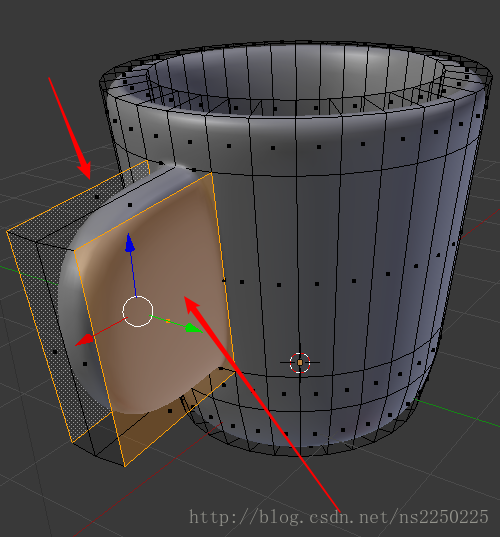Click the mid-edge vertex on the orange face's right edge
Screen dimensions: 500x537
(224, 280)
